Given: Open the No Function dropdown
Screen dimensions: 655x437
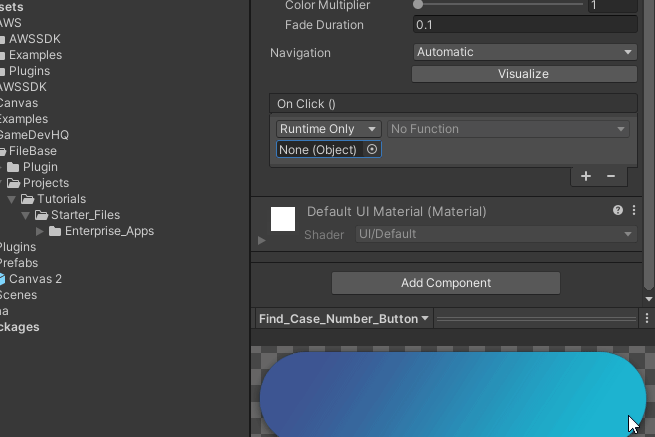Looking at the screenshot, I should 508,129.
